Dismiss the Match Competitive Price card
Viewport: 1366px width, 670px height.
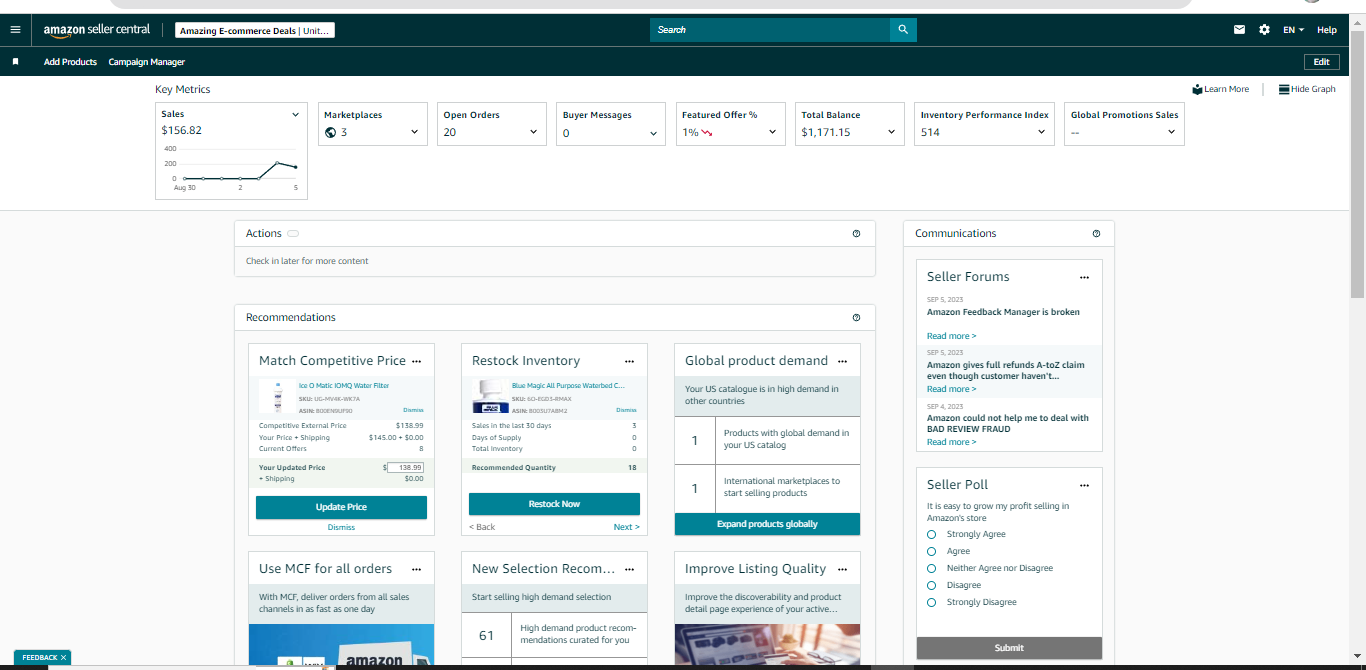341,527
